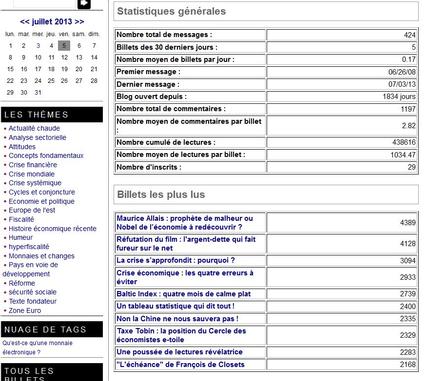Image resolution: width=425 pixels, height=381 pixels.
Task: Click the Premier message date 06/26/08
Action: coord(402,72)
